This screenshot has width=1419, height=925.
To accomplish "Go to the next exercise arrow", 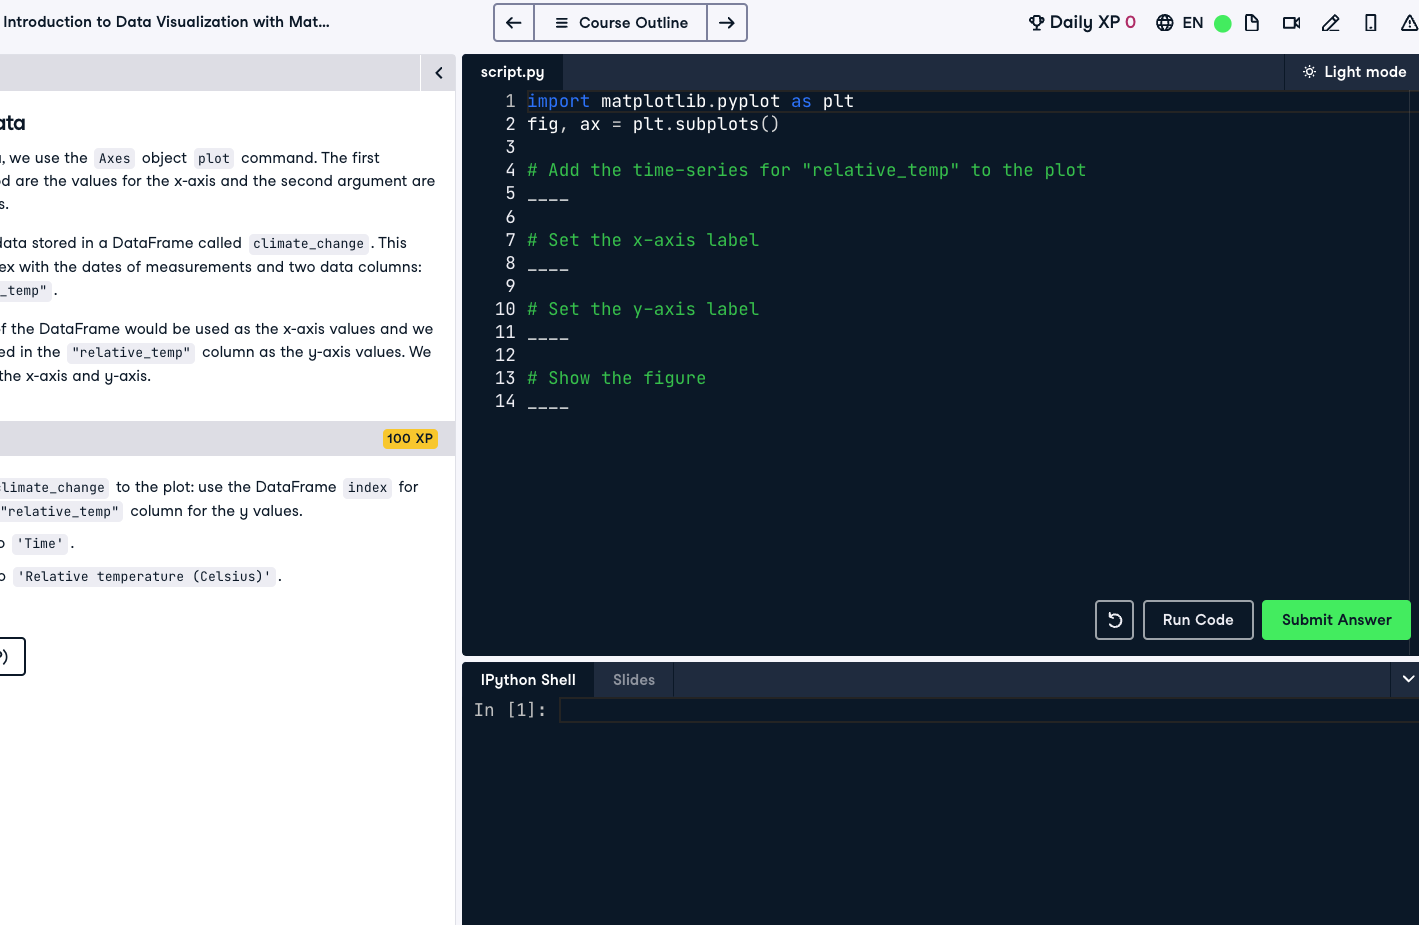I will pyautogui.click(x=727, y=23).
